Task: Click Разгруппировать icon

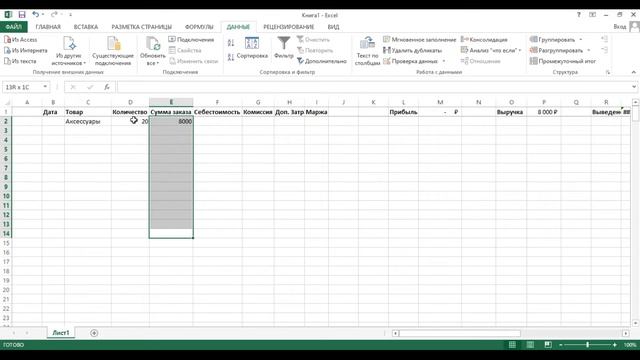Action: (533, 50)
